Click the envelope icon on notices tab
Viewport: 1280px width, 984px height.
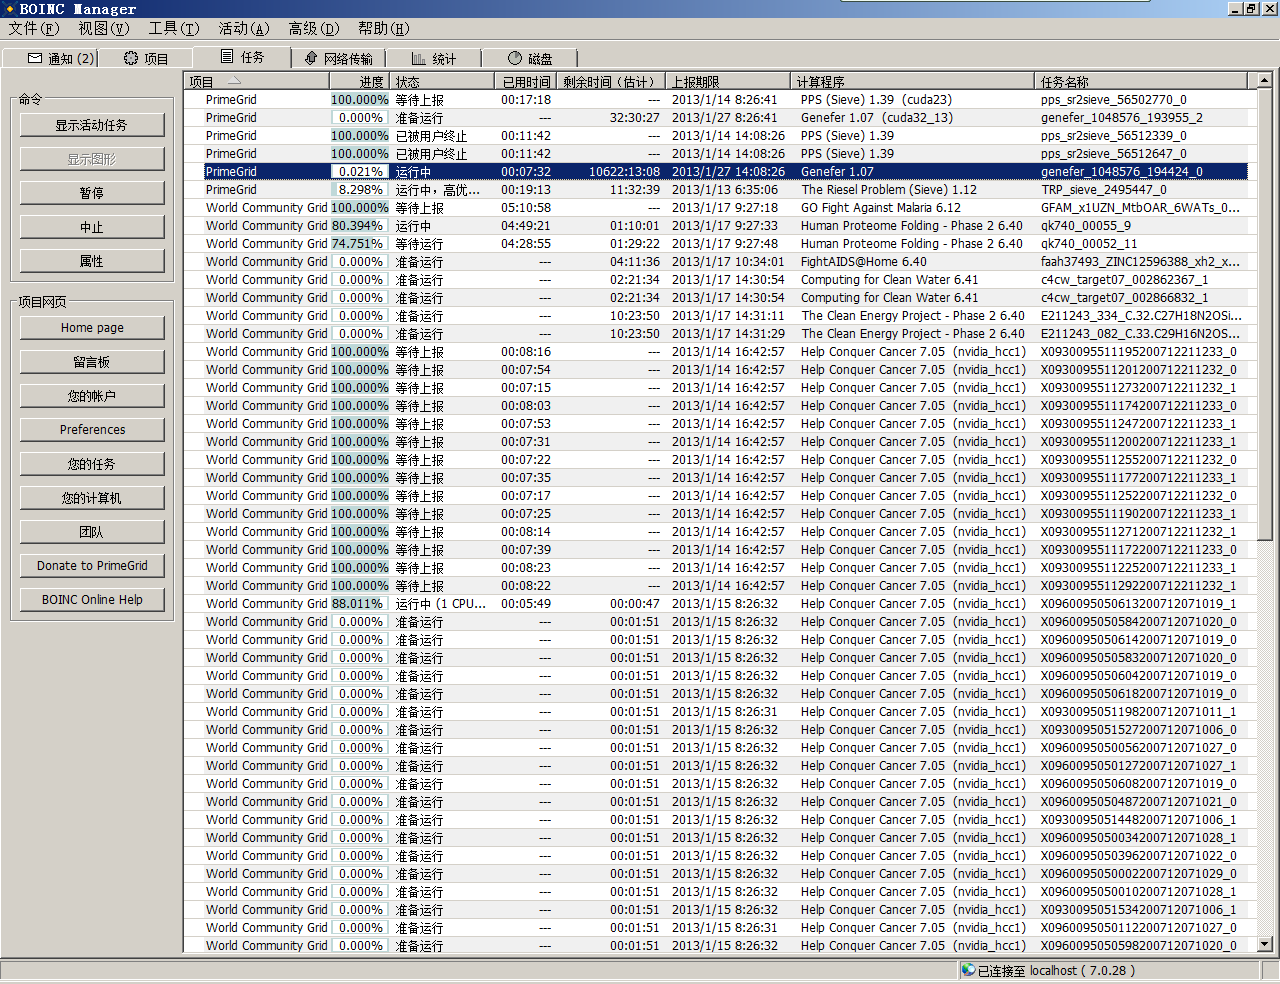(x=35, y=59)
